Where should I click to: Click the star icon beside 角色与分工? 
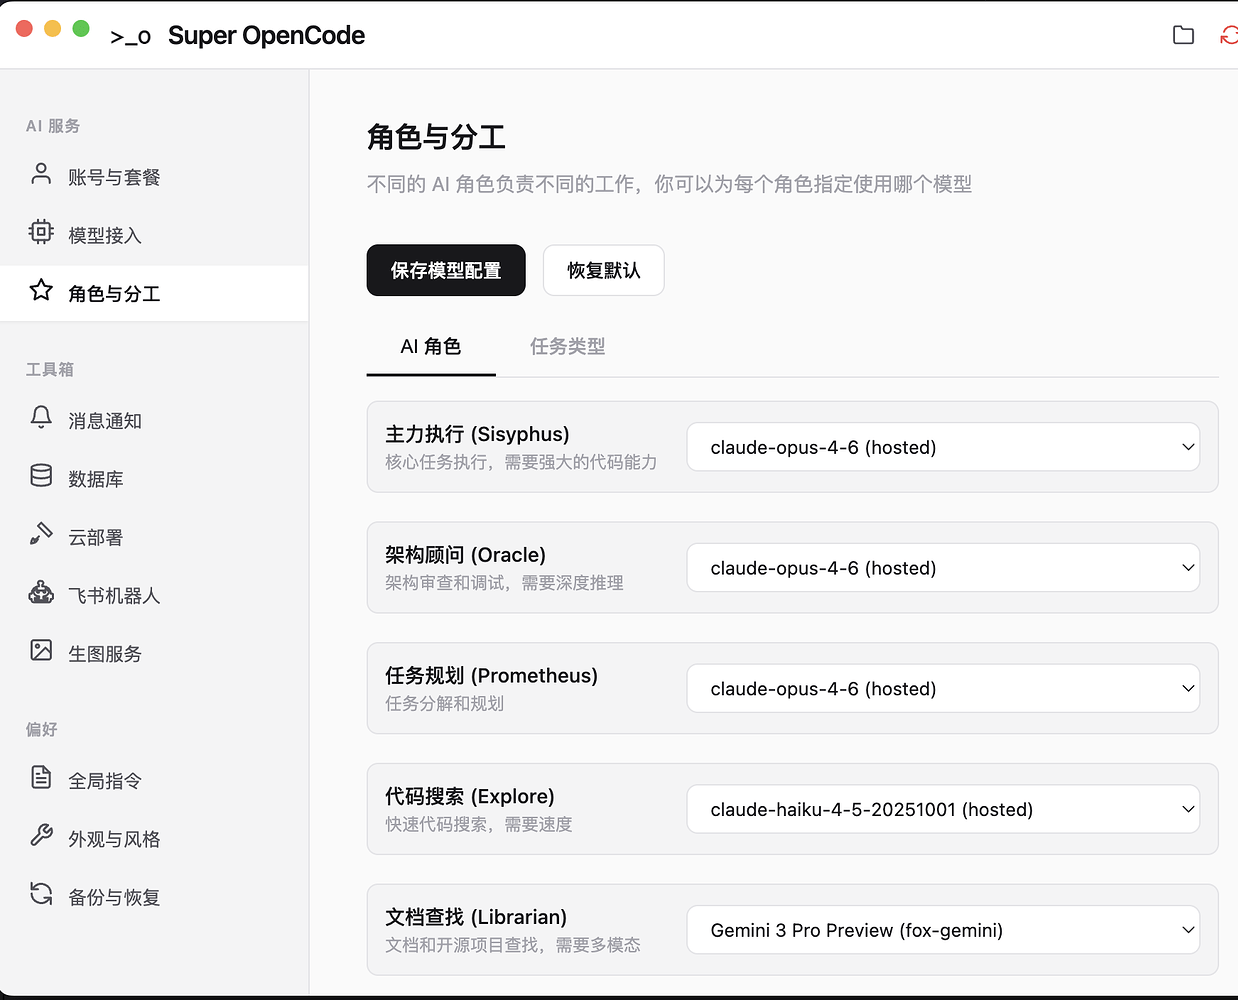pyautogui.click(x=41, y=290)
